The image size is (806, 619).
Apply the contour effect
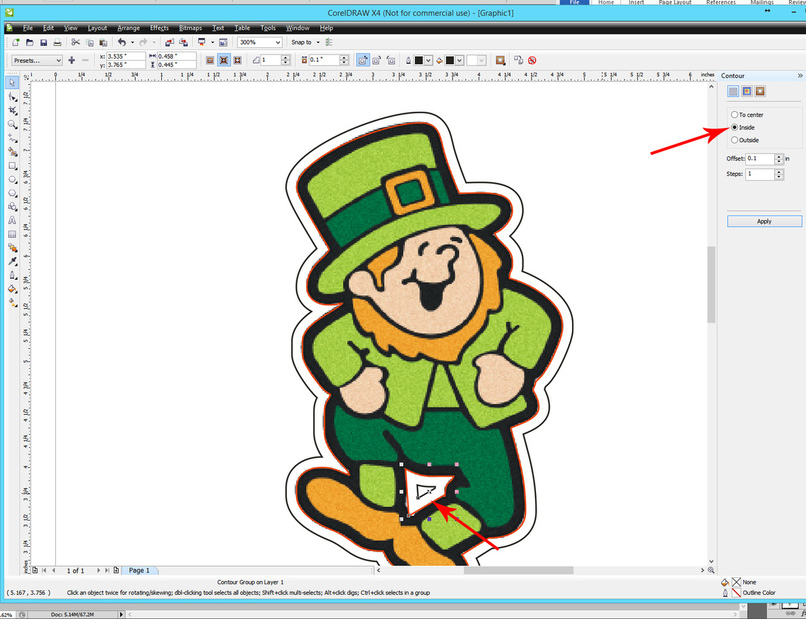(764, 221)
